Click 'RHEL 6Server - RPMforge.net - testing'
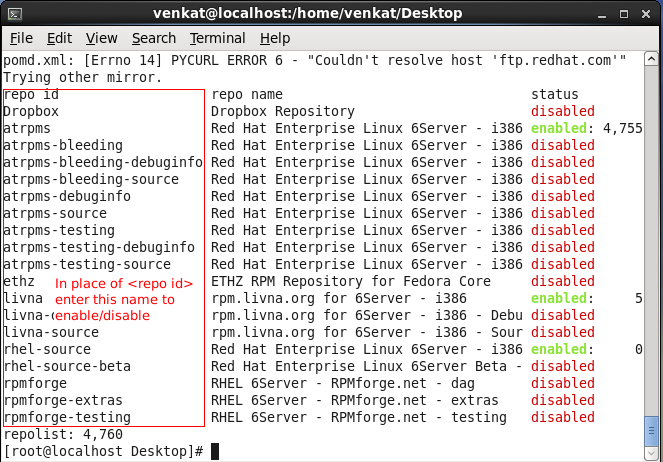Viewport: 663px width, 462px height. point(359,418)
